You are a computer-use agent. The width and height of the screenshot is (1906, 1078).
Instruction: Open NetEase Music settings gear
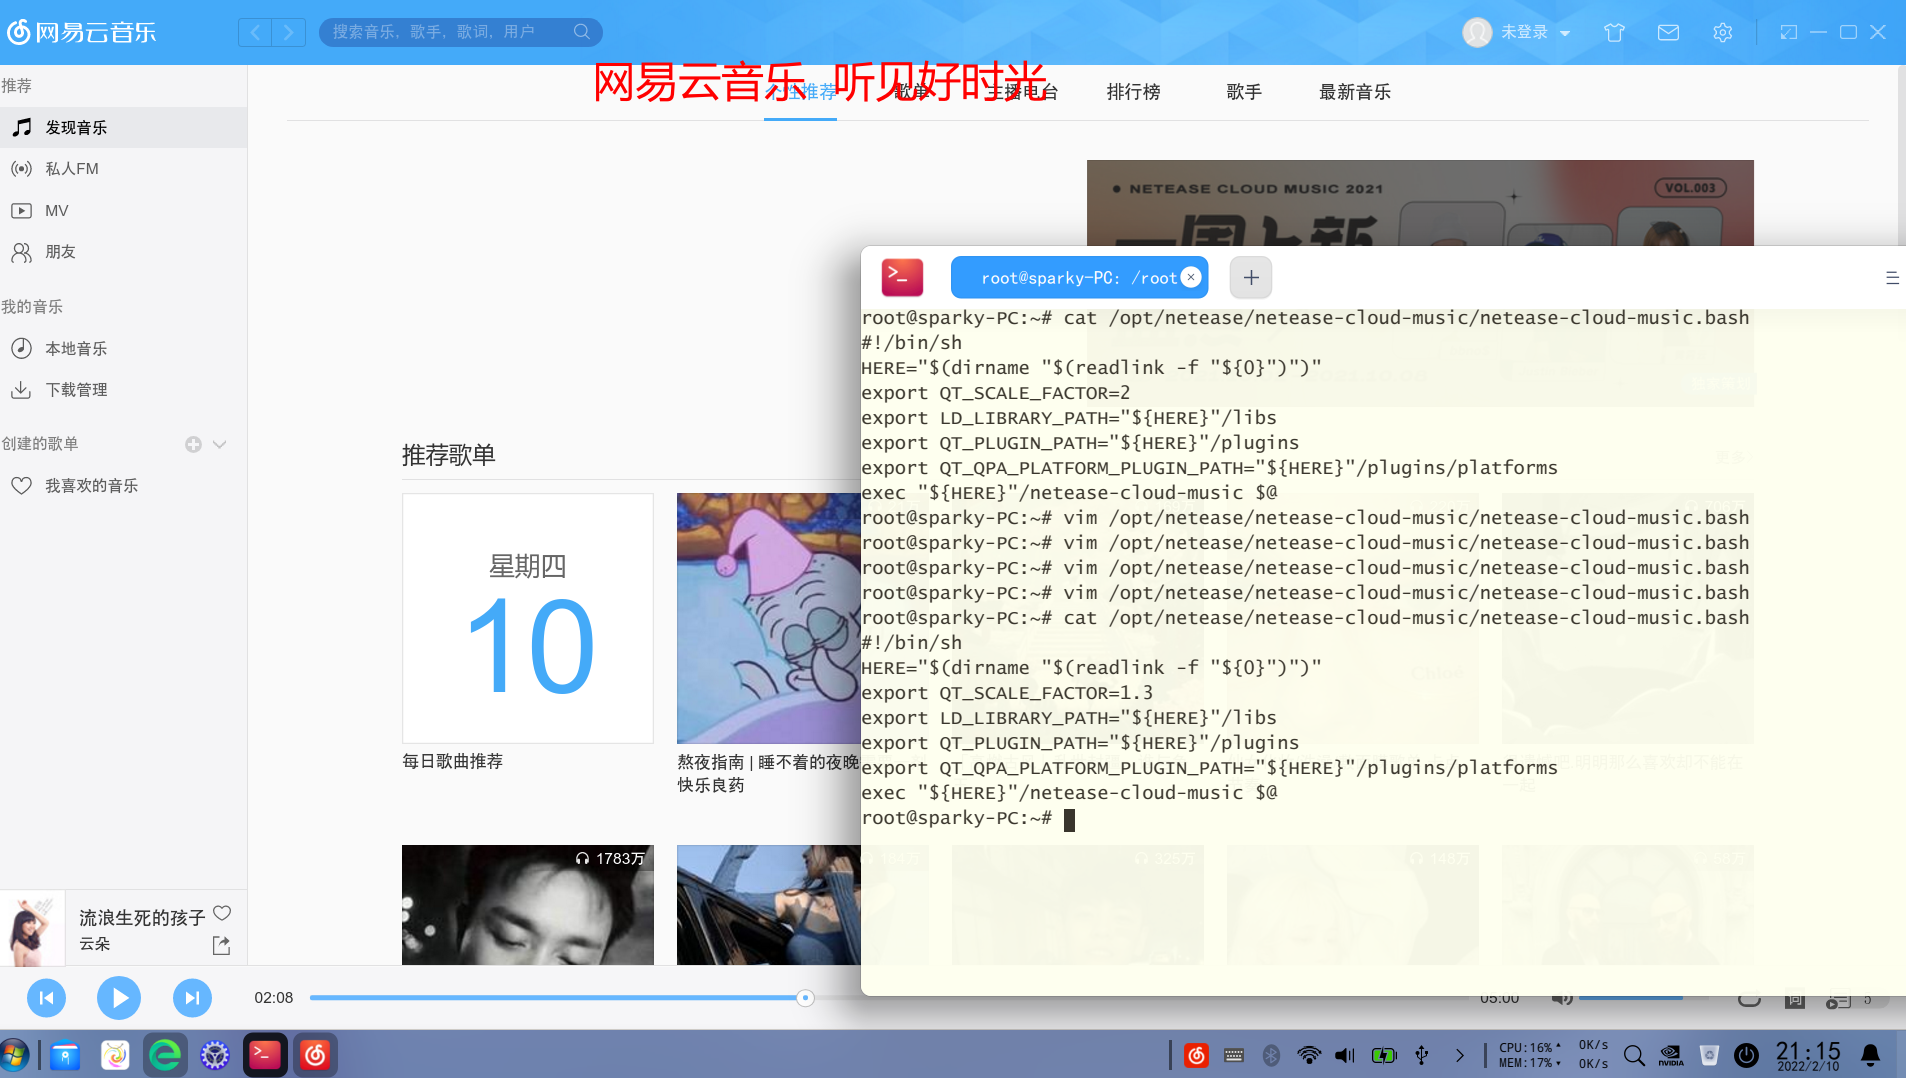(1722, 32)
